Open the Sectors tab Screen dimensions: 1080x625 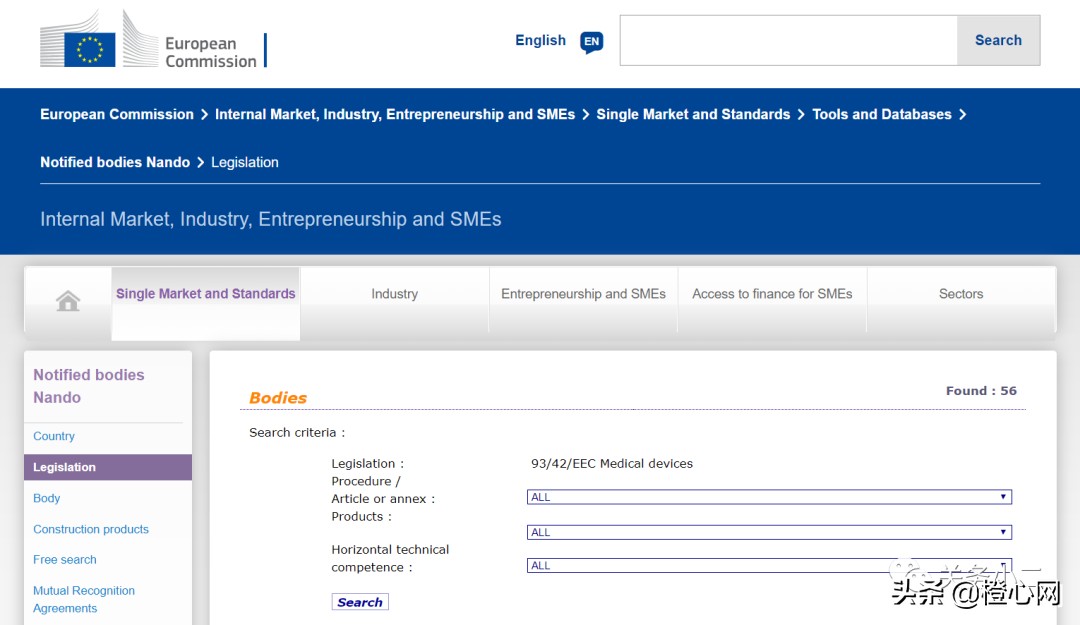tap(960, 294)
